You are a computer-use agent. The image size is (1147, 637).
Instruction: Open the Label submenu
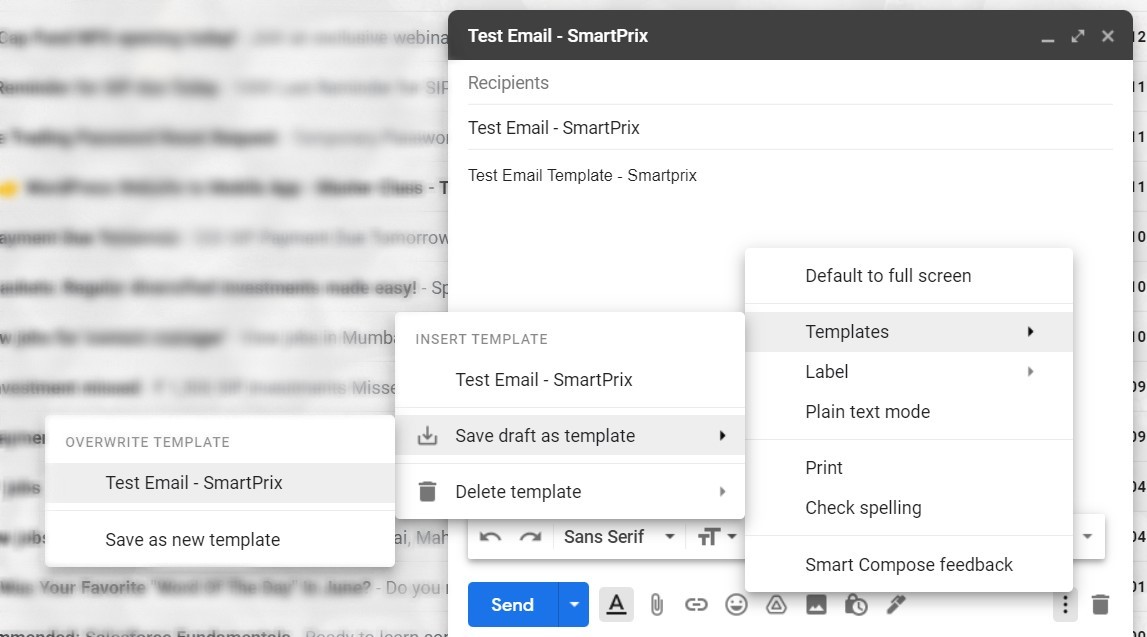[909, 372]
